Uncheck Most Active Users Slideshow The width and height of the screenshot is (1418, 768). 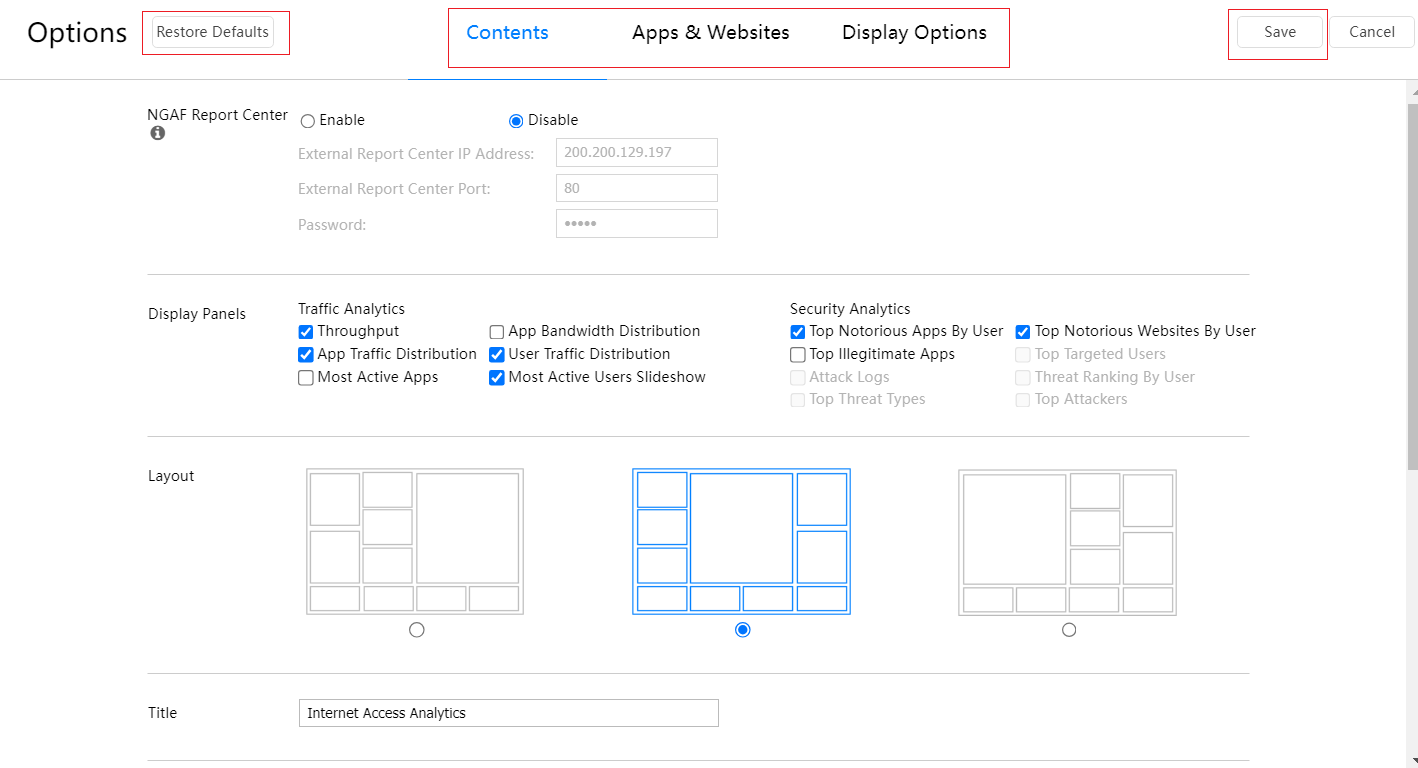(497, 378)
